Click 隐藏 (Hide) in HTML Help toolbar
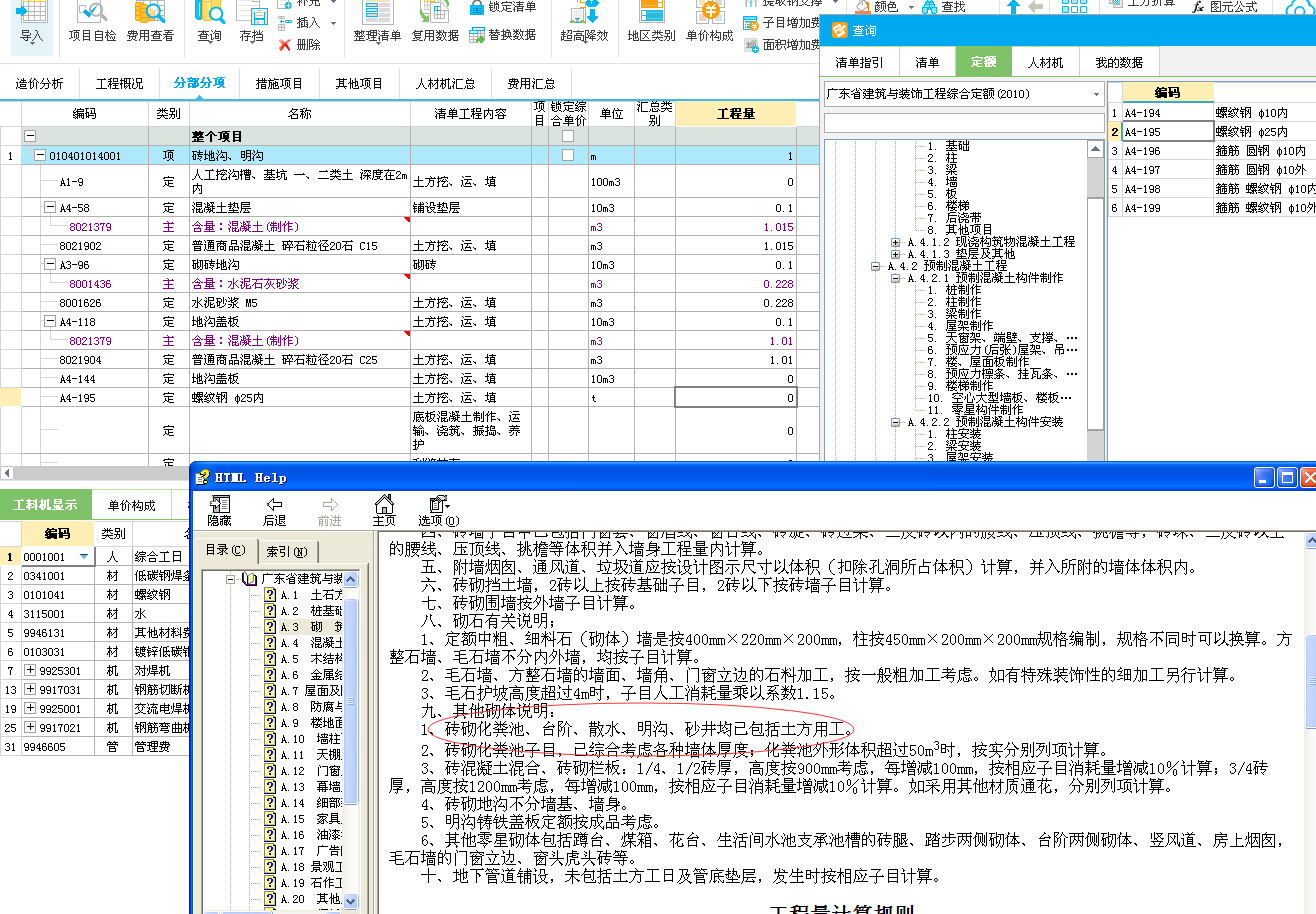 [219, 511]
